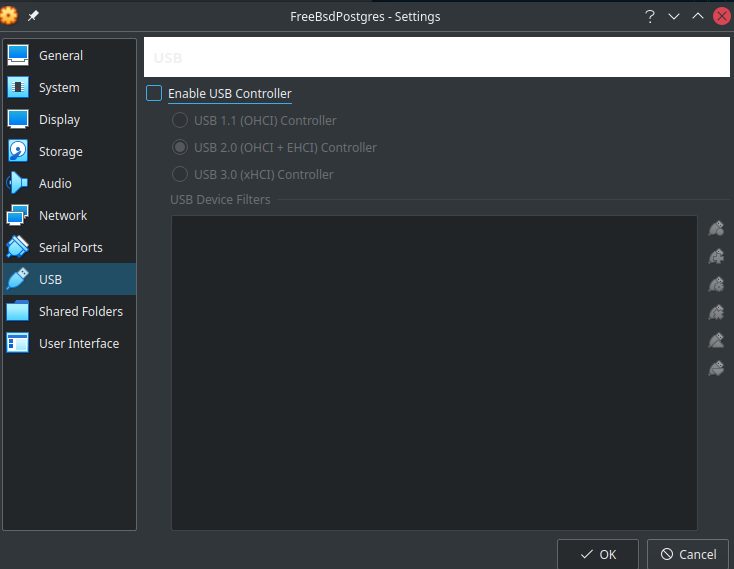Confirm settings with the OK button
Viewport: 734px width, 569px height.
pyautogui.click(x=598, y=554)
